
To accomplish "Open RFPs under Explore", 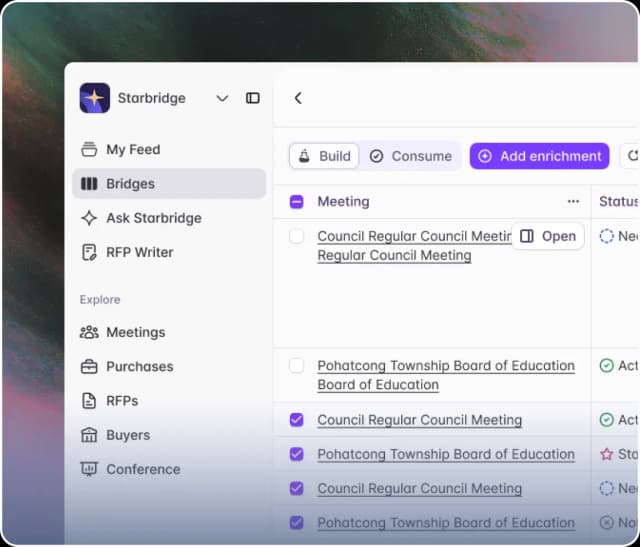I will coord(169,401).
